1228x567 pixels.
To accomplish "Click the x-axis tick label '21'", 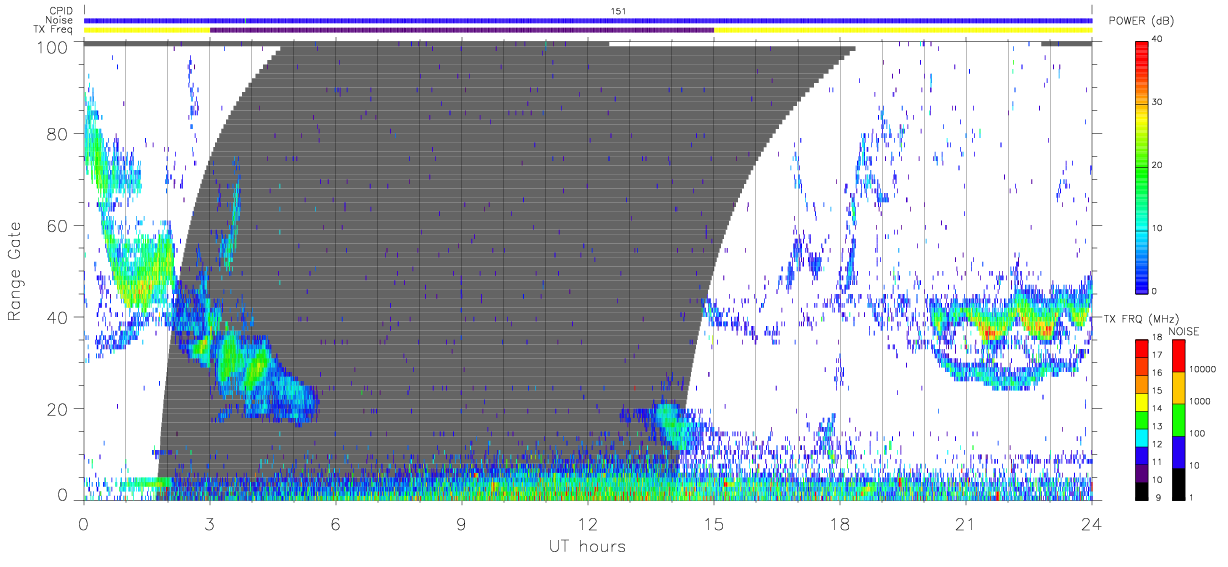I will (x=965, y=523).
